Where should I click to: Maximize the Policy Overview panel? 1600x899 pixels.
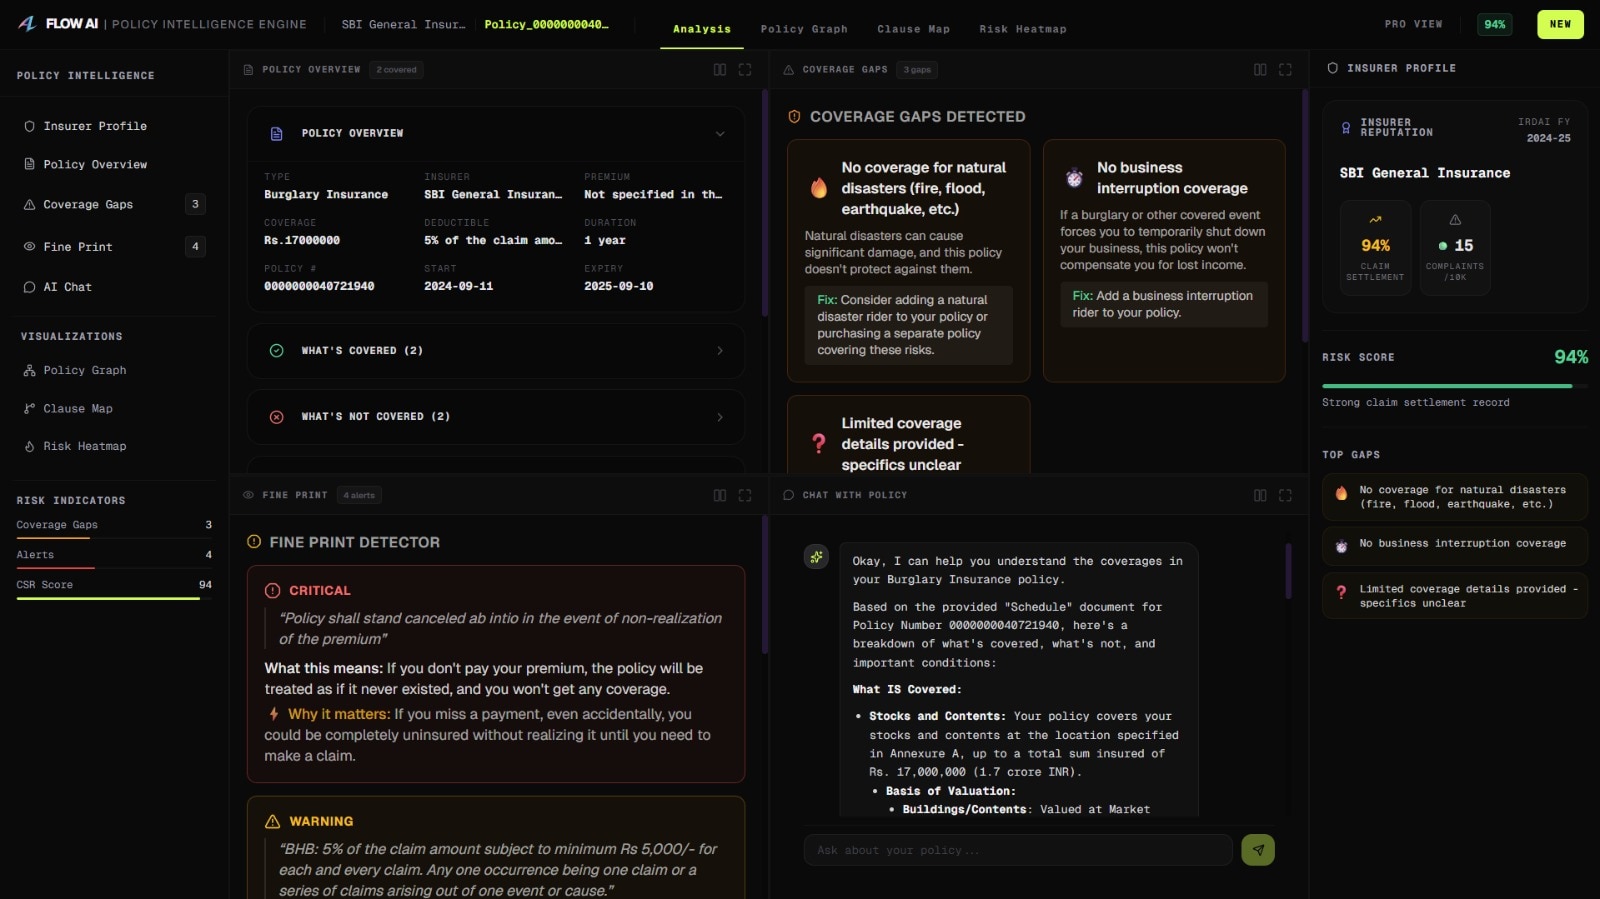(745, 70)
